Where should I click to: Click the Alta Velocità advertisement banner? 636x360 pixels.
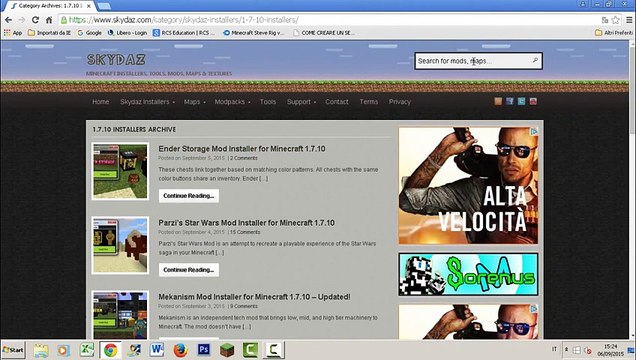click(x=468, y=186)
